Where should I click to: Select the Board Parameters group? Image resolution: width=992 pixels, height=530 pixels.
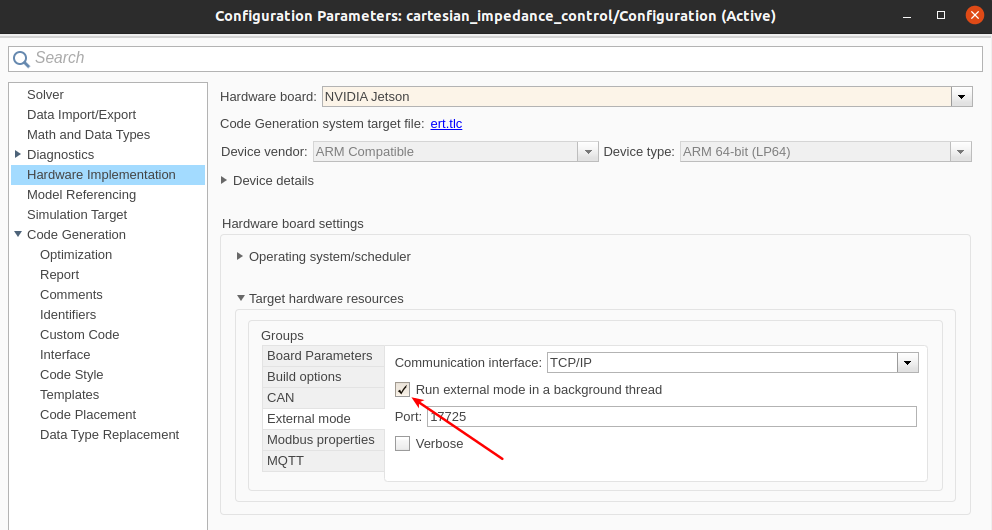tap(319, 356)
